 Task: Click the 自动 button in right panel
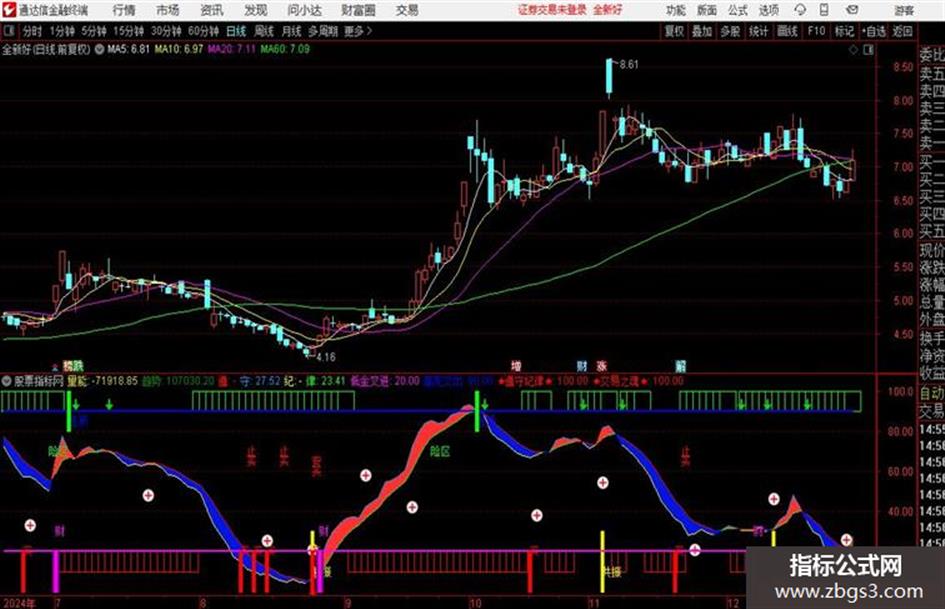(x=932, y=393)
